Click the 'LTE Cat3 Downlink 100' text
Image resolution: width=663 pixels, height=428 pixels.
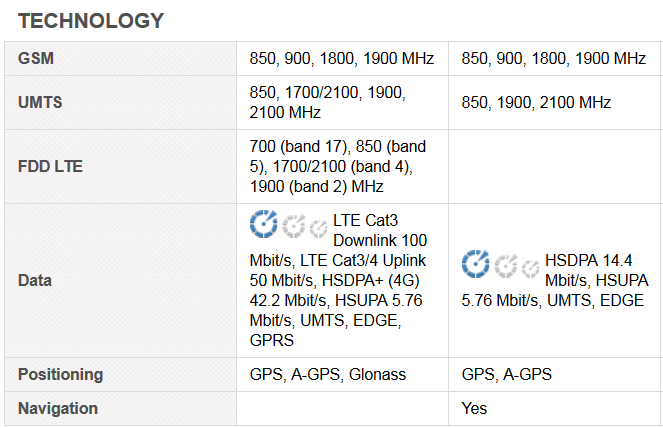point(380,230)
